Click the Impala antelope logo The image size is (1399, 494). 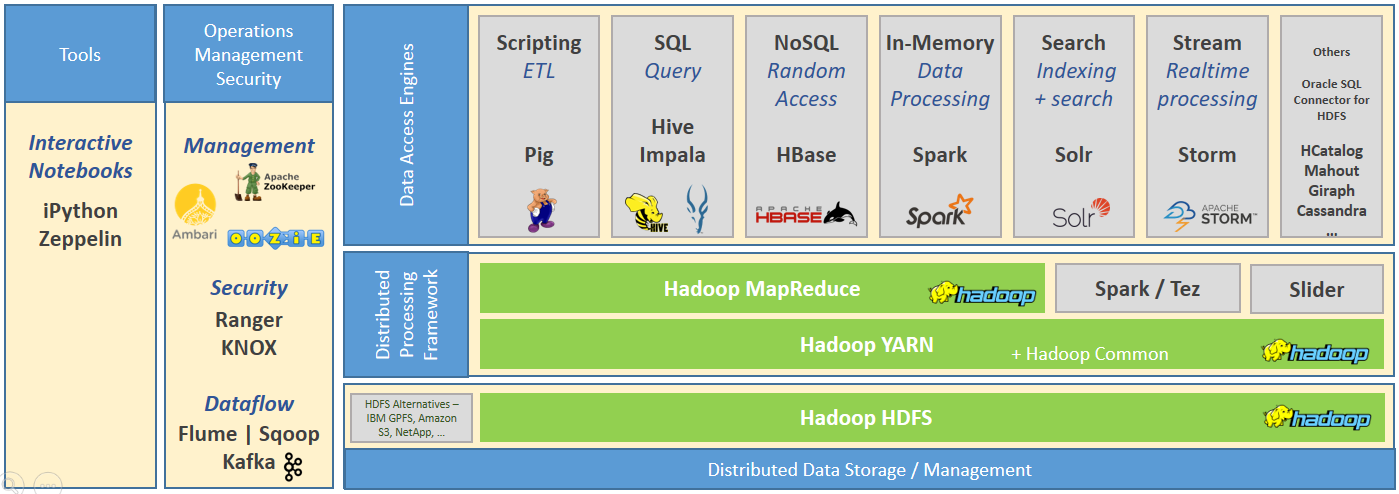(696, 210)
